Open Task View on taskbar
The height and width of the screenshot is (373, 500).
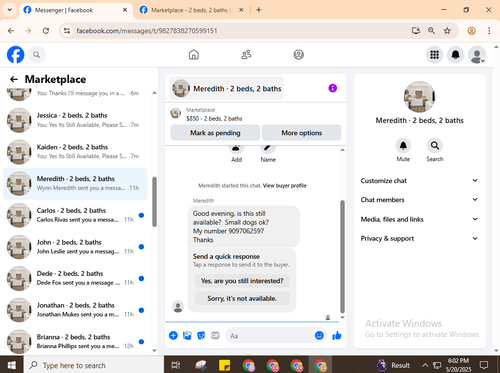pos(176,365)
